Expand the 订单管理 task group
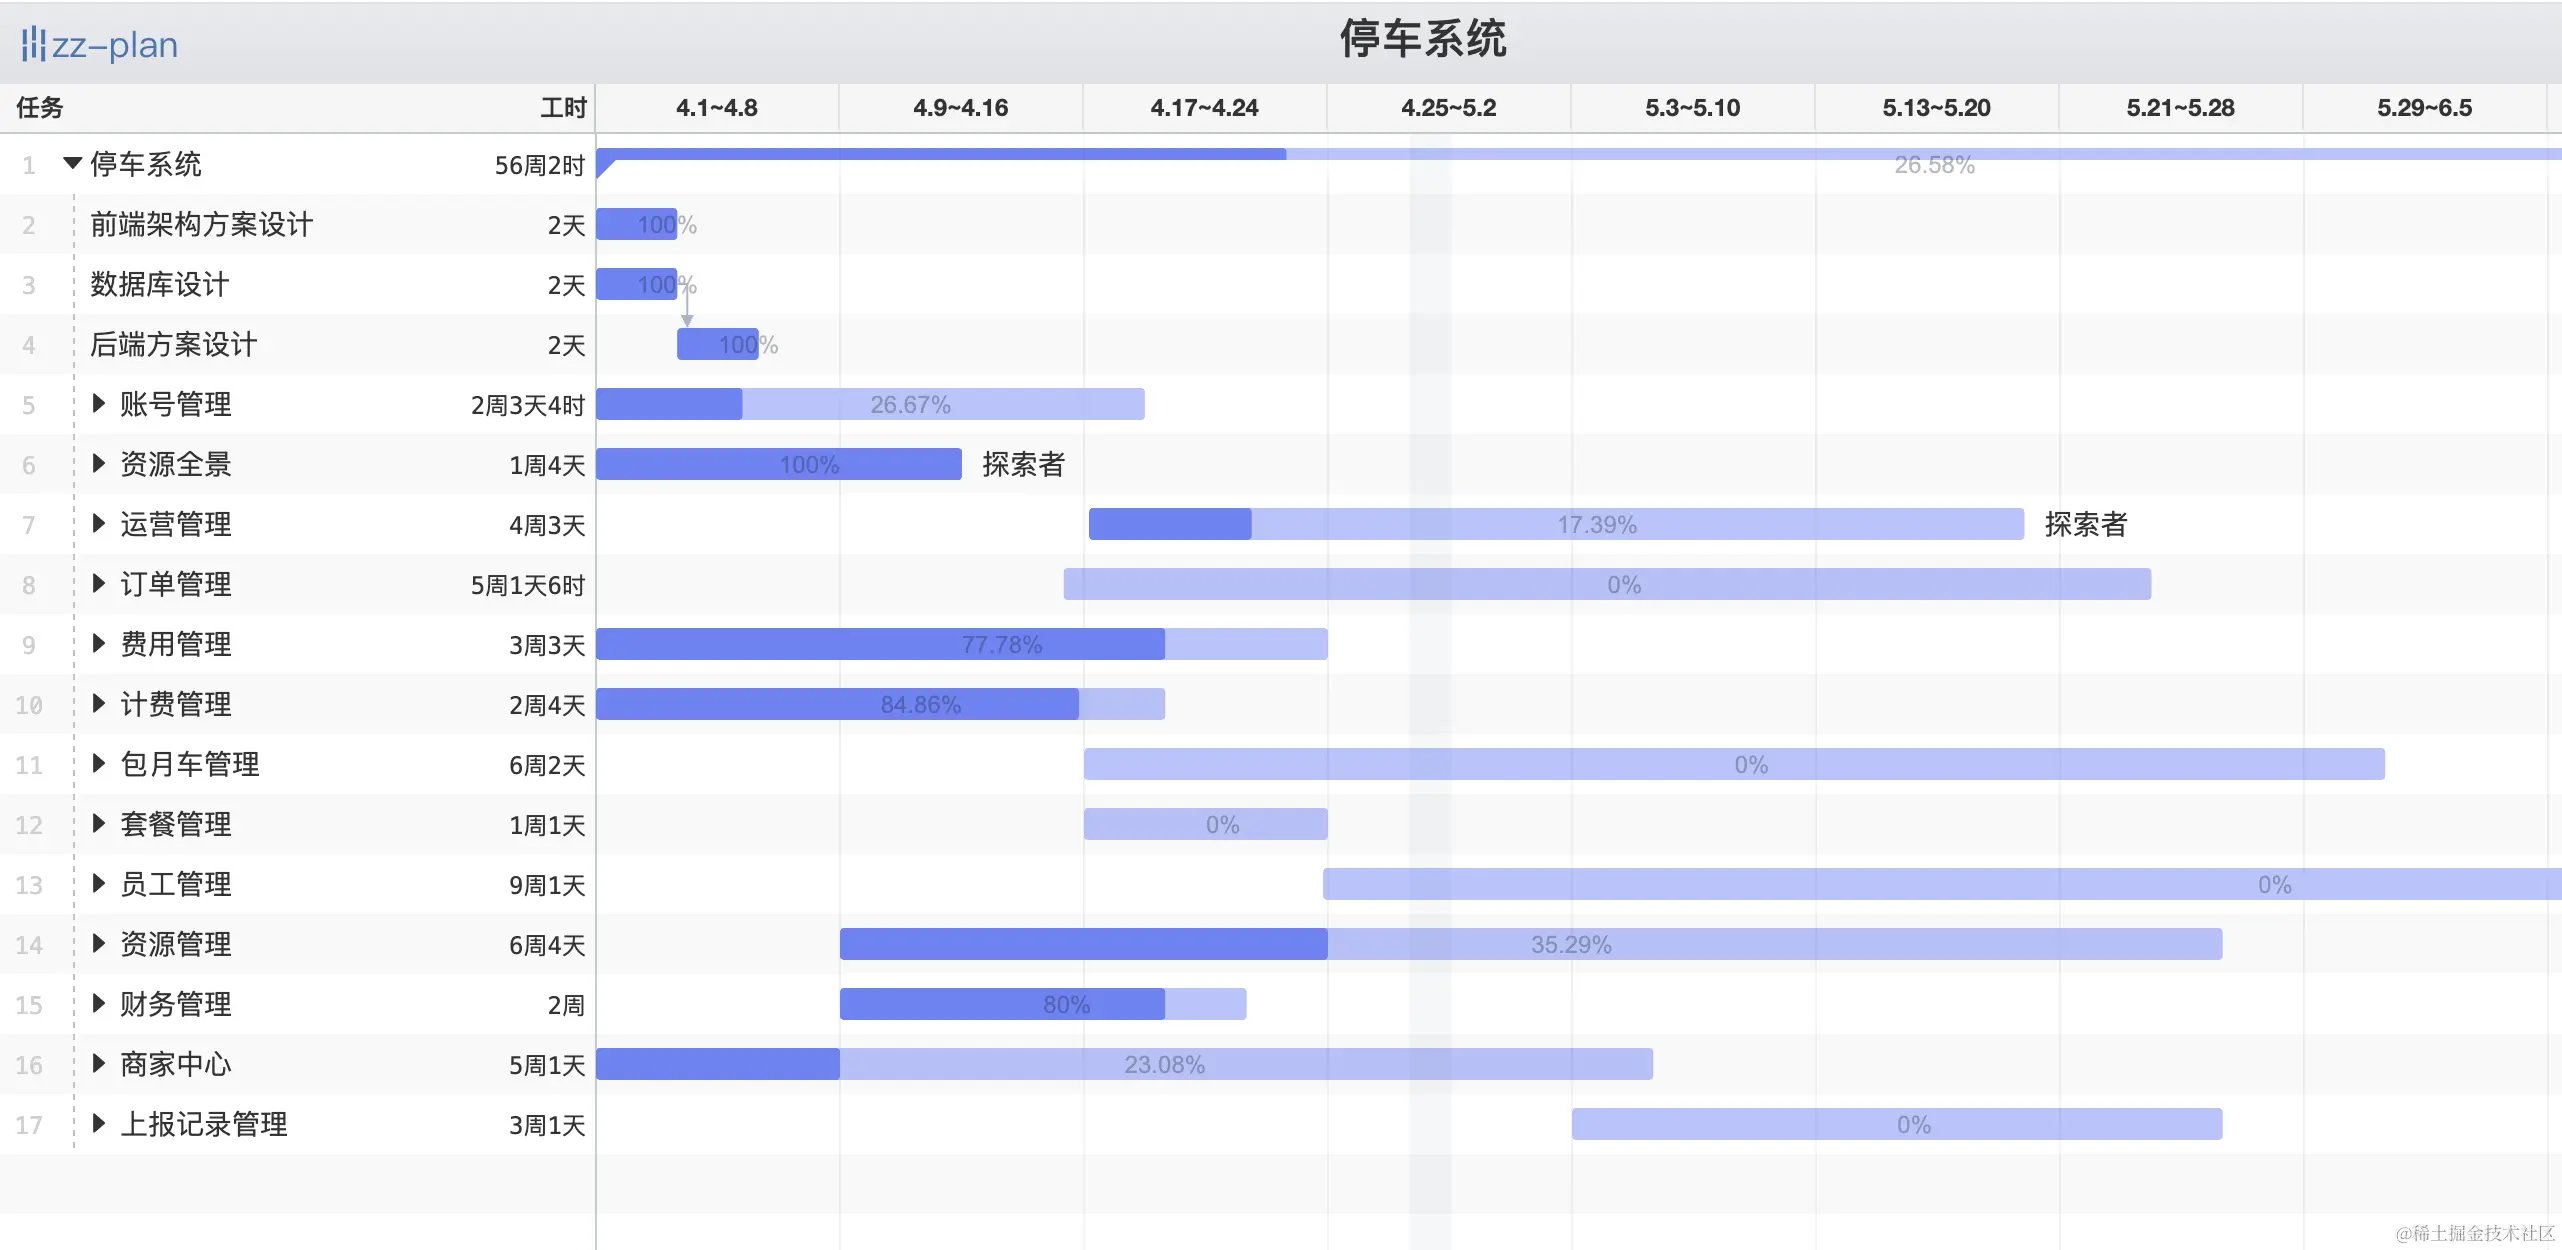 coord(98,583)
